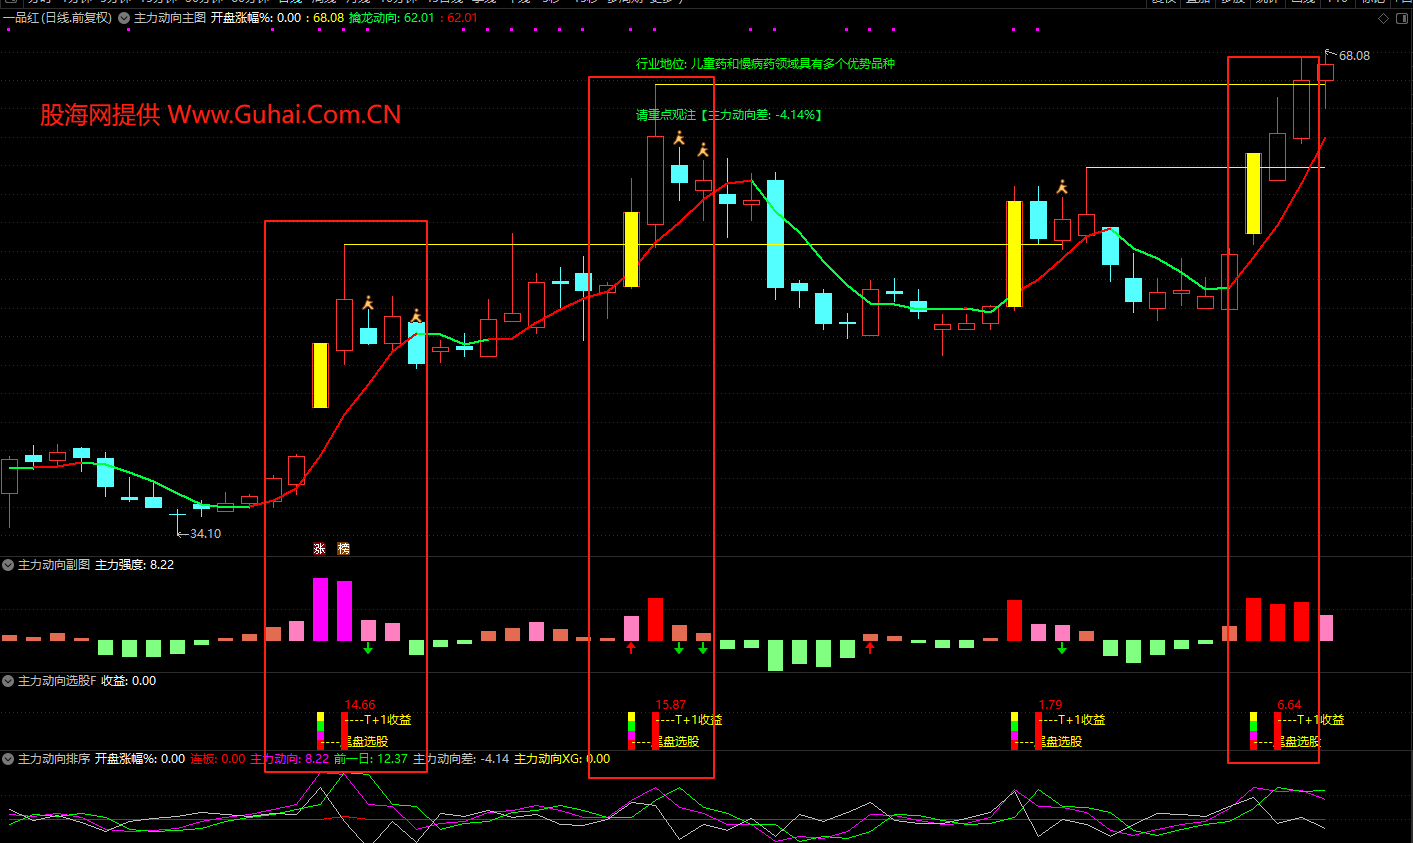
Task: Click the yellow 68.08 value in the header
Action: [x=328, y=18]
